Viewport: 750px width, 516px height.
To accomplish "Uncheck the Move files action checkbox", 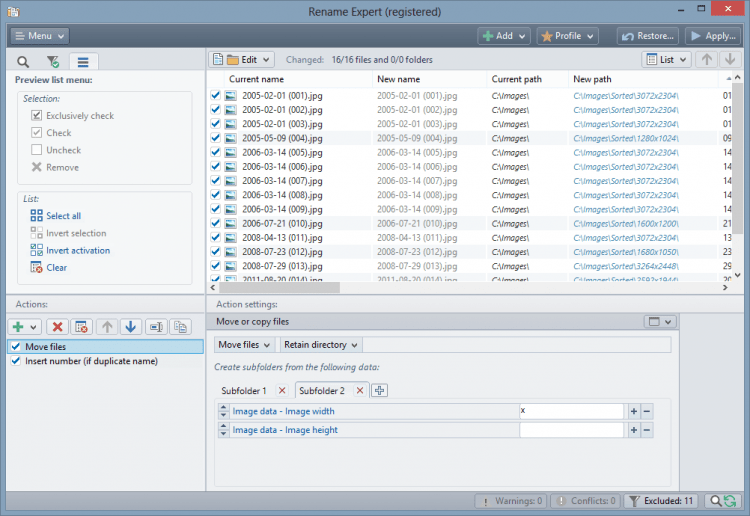I will point(15,347).
